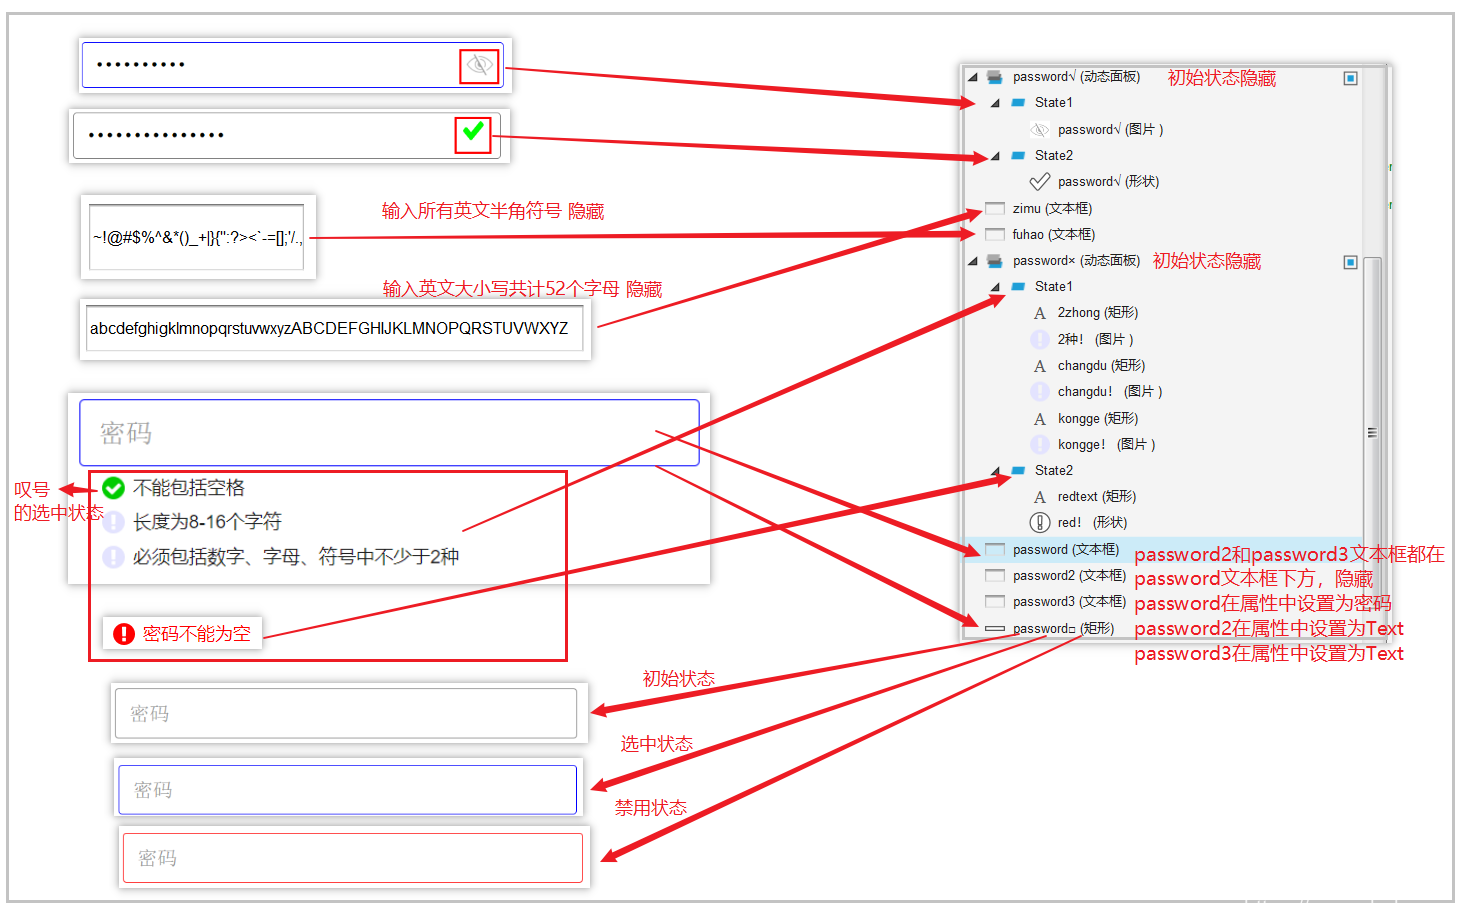Click the blue-bordered 密码 input above the validation rules
The height and width of the screenshot is (923, 1461).
[389, 433]
